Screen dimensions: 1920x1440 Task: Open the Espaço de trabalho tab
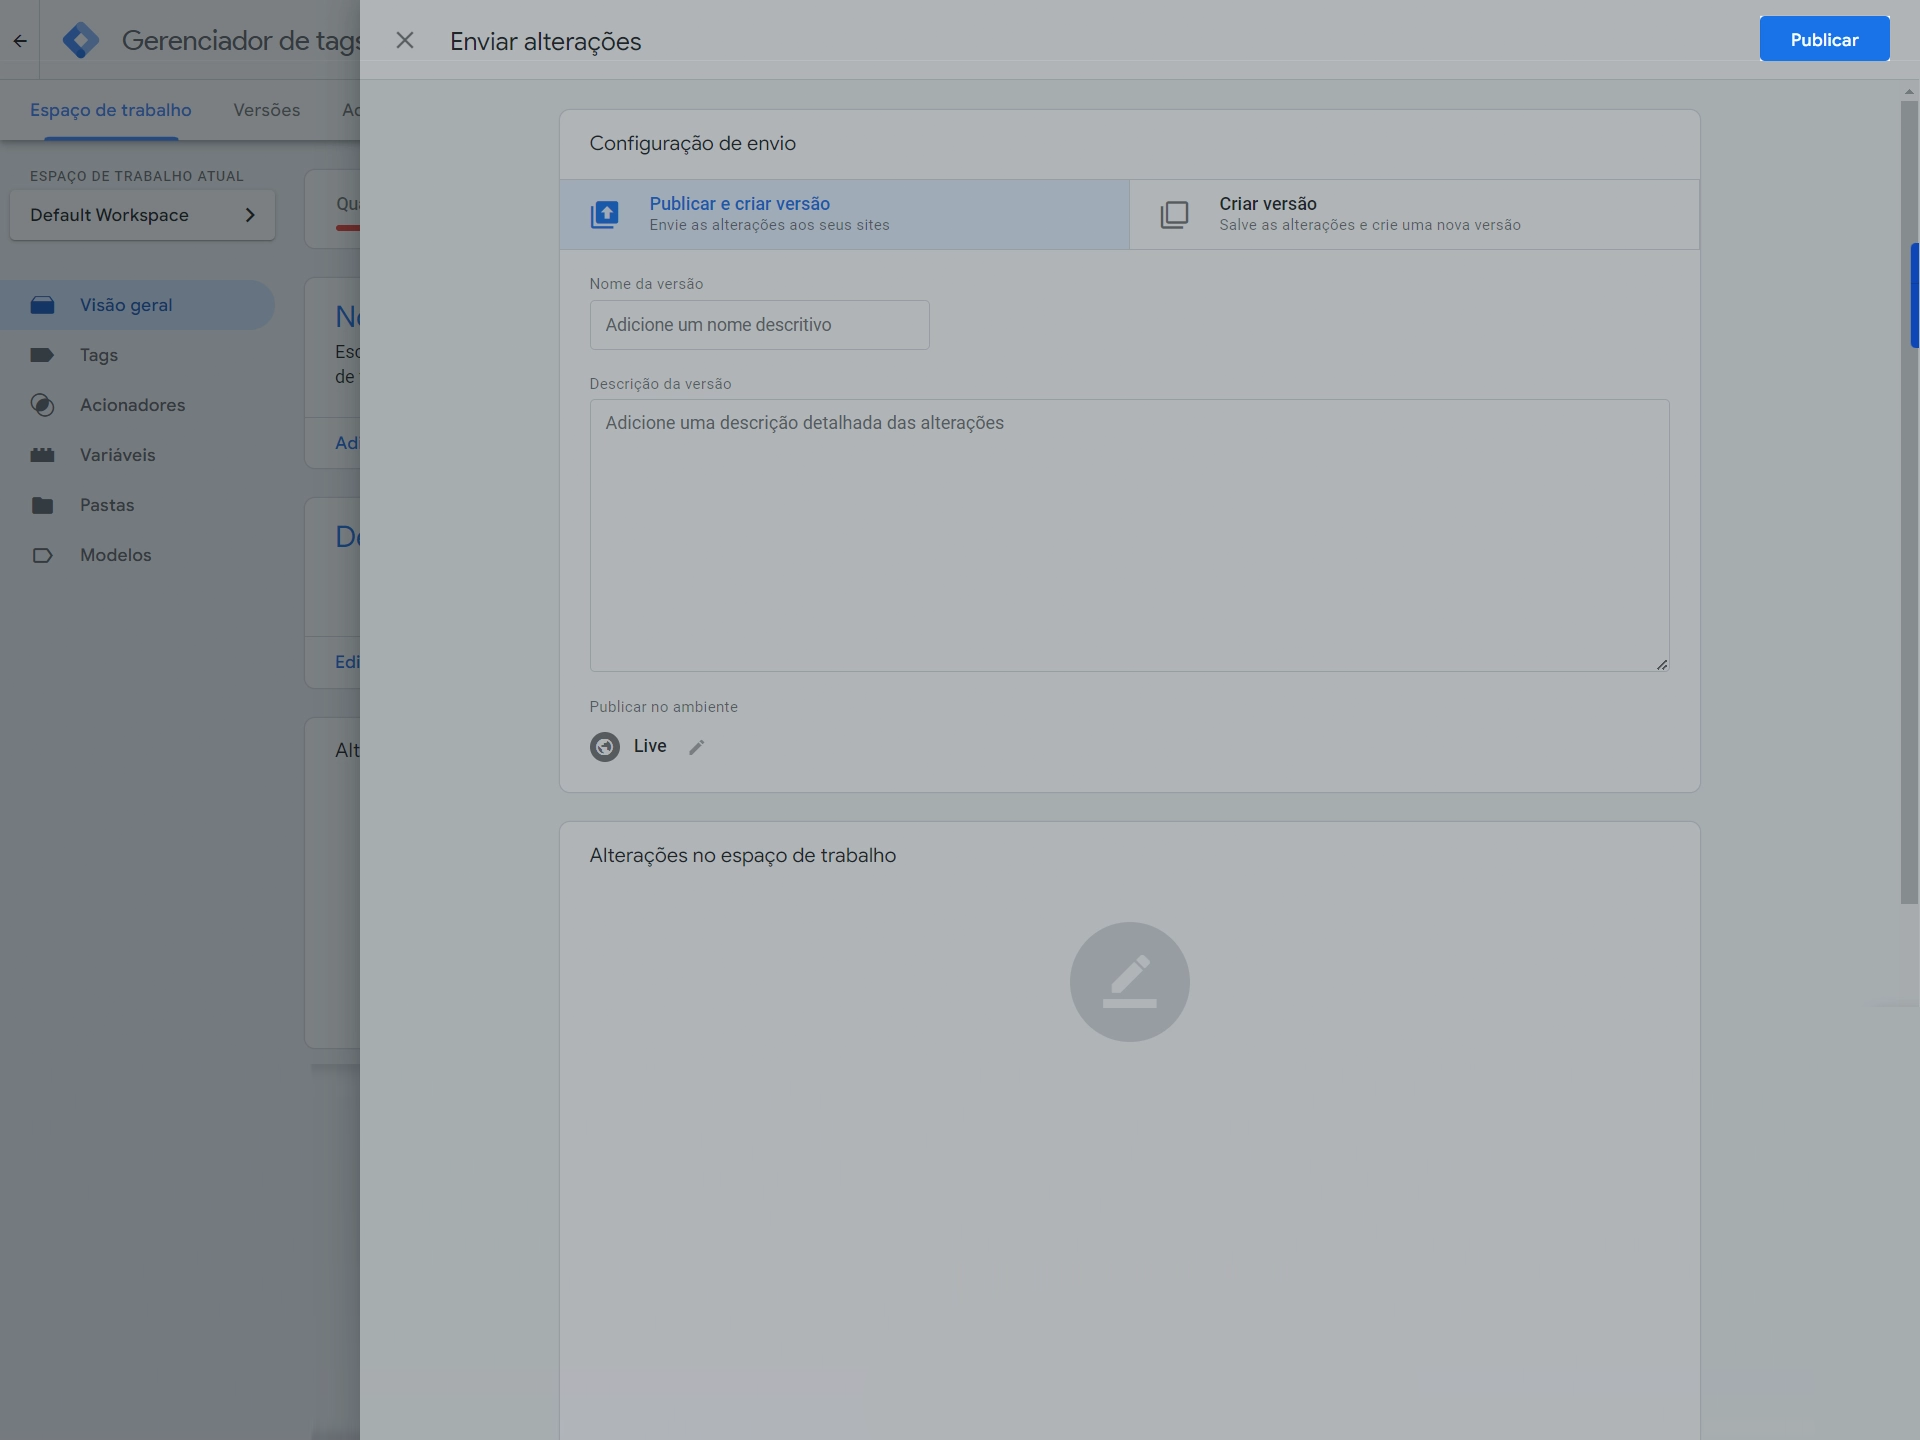pos(110,110)
